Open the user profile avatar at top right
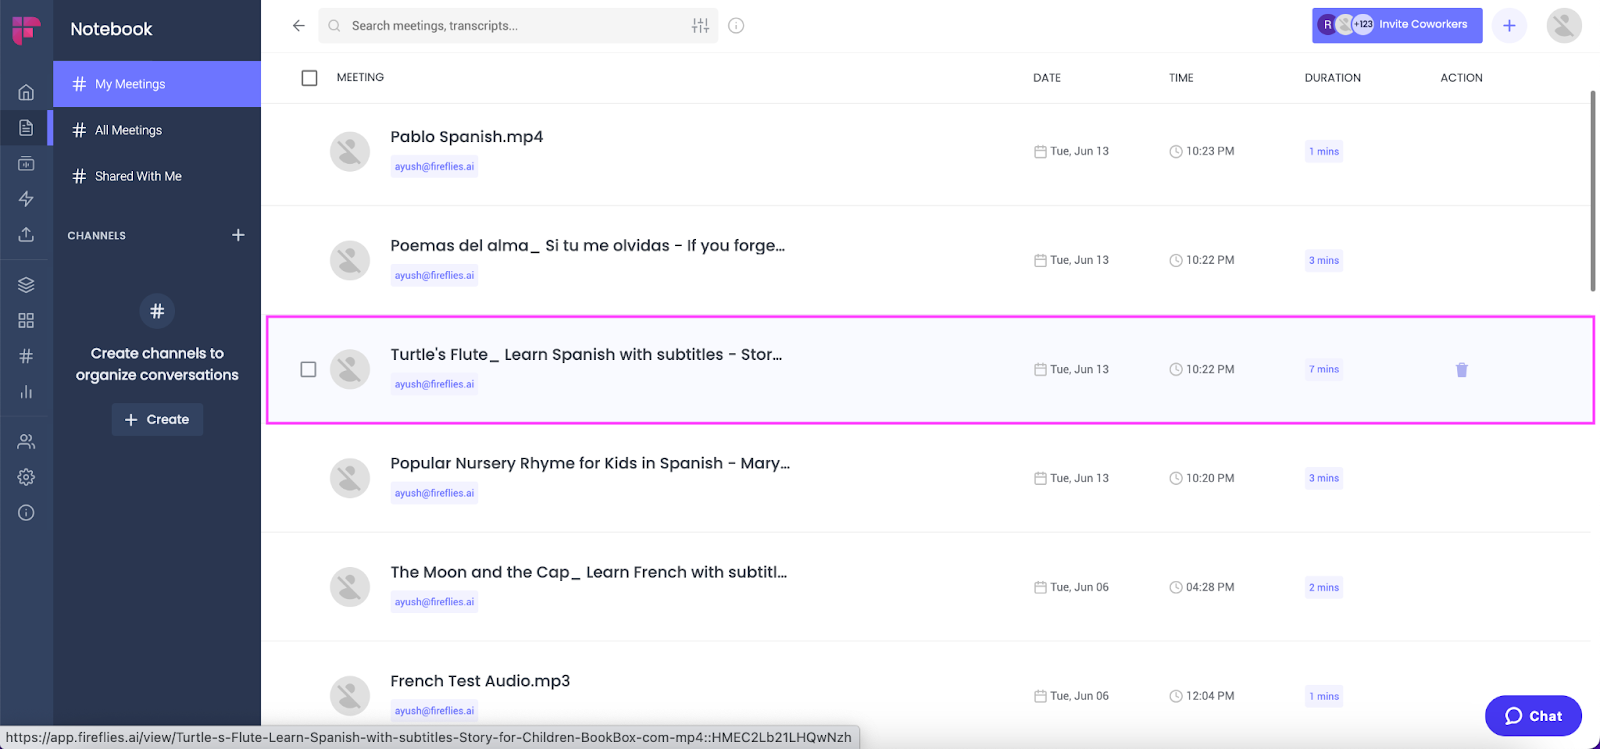The width and height of the screenshot is (1600, 749). point(1564,25)
